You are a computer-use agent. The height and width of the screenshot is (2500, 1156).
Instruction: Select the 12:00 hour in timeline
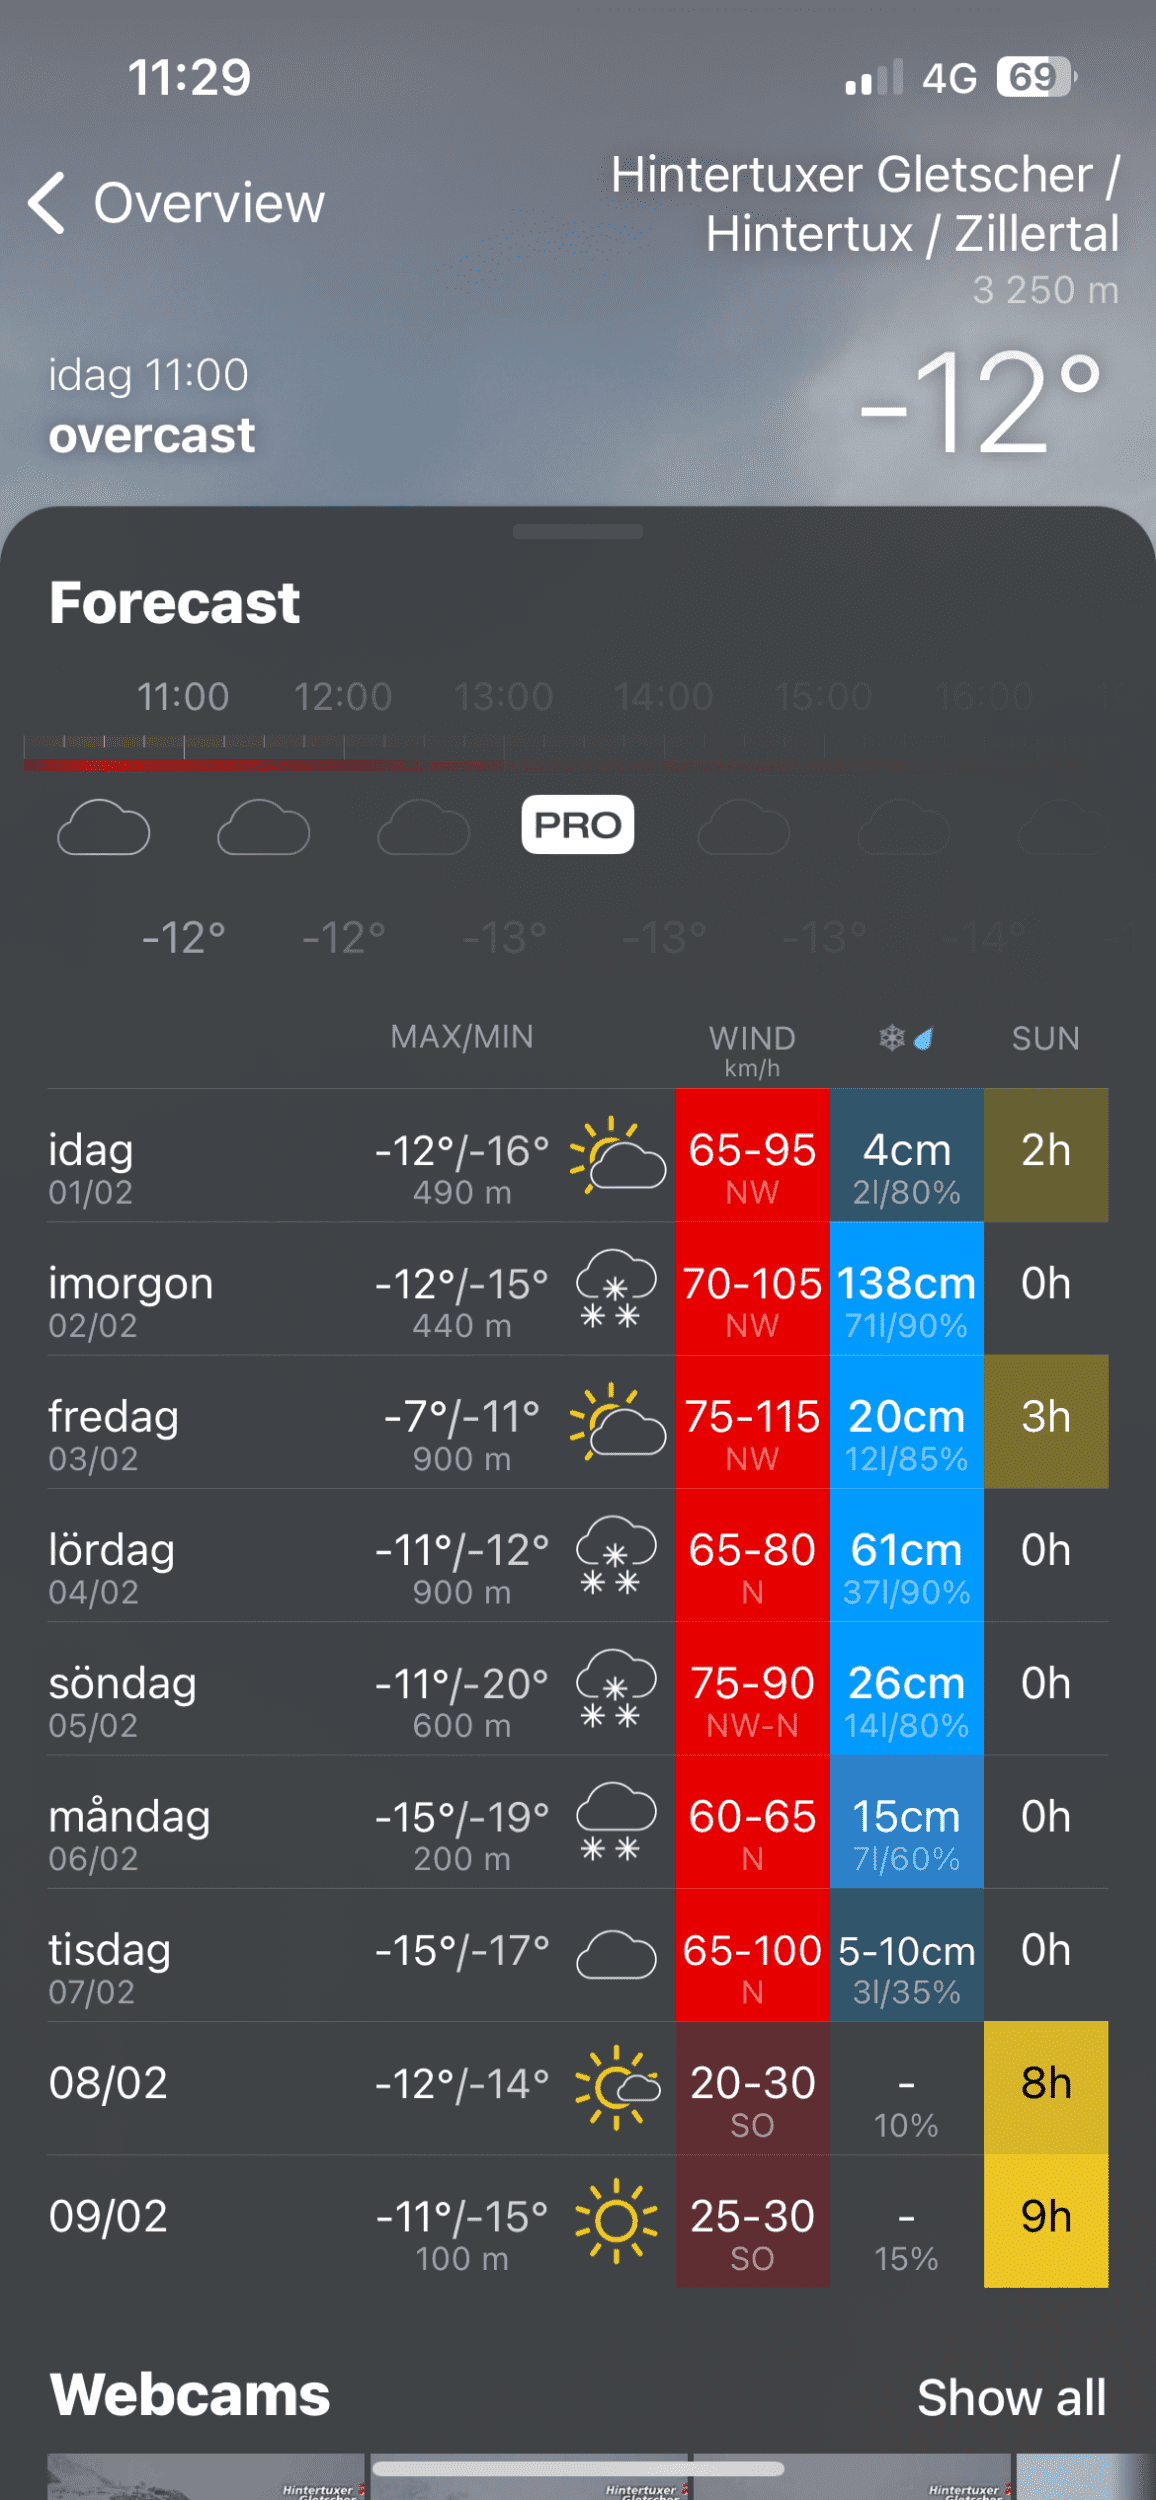[343, 697]
